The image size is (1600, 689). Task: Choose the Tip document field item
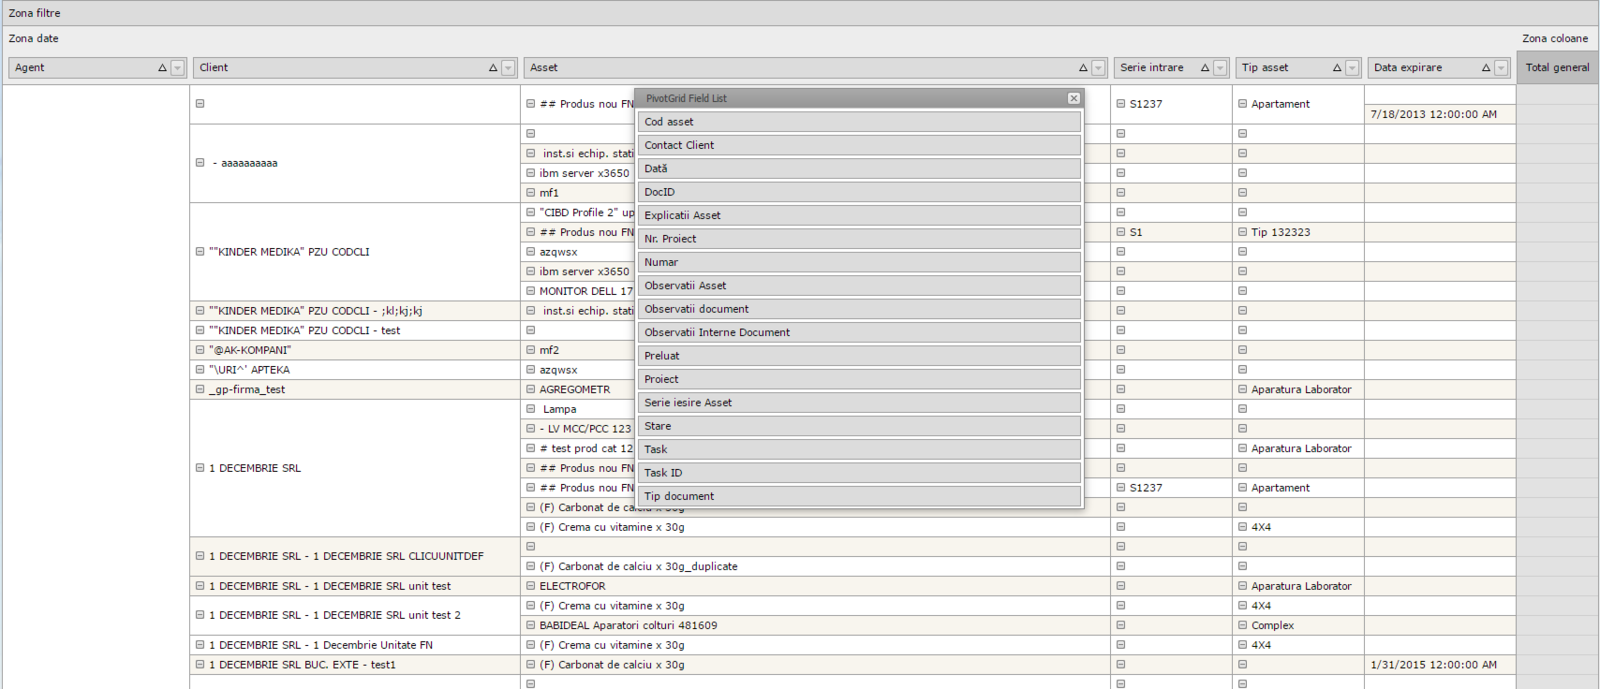tap(858, 496)
